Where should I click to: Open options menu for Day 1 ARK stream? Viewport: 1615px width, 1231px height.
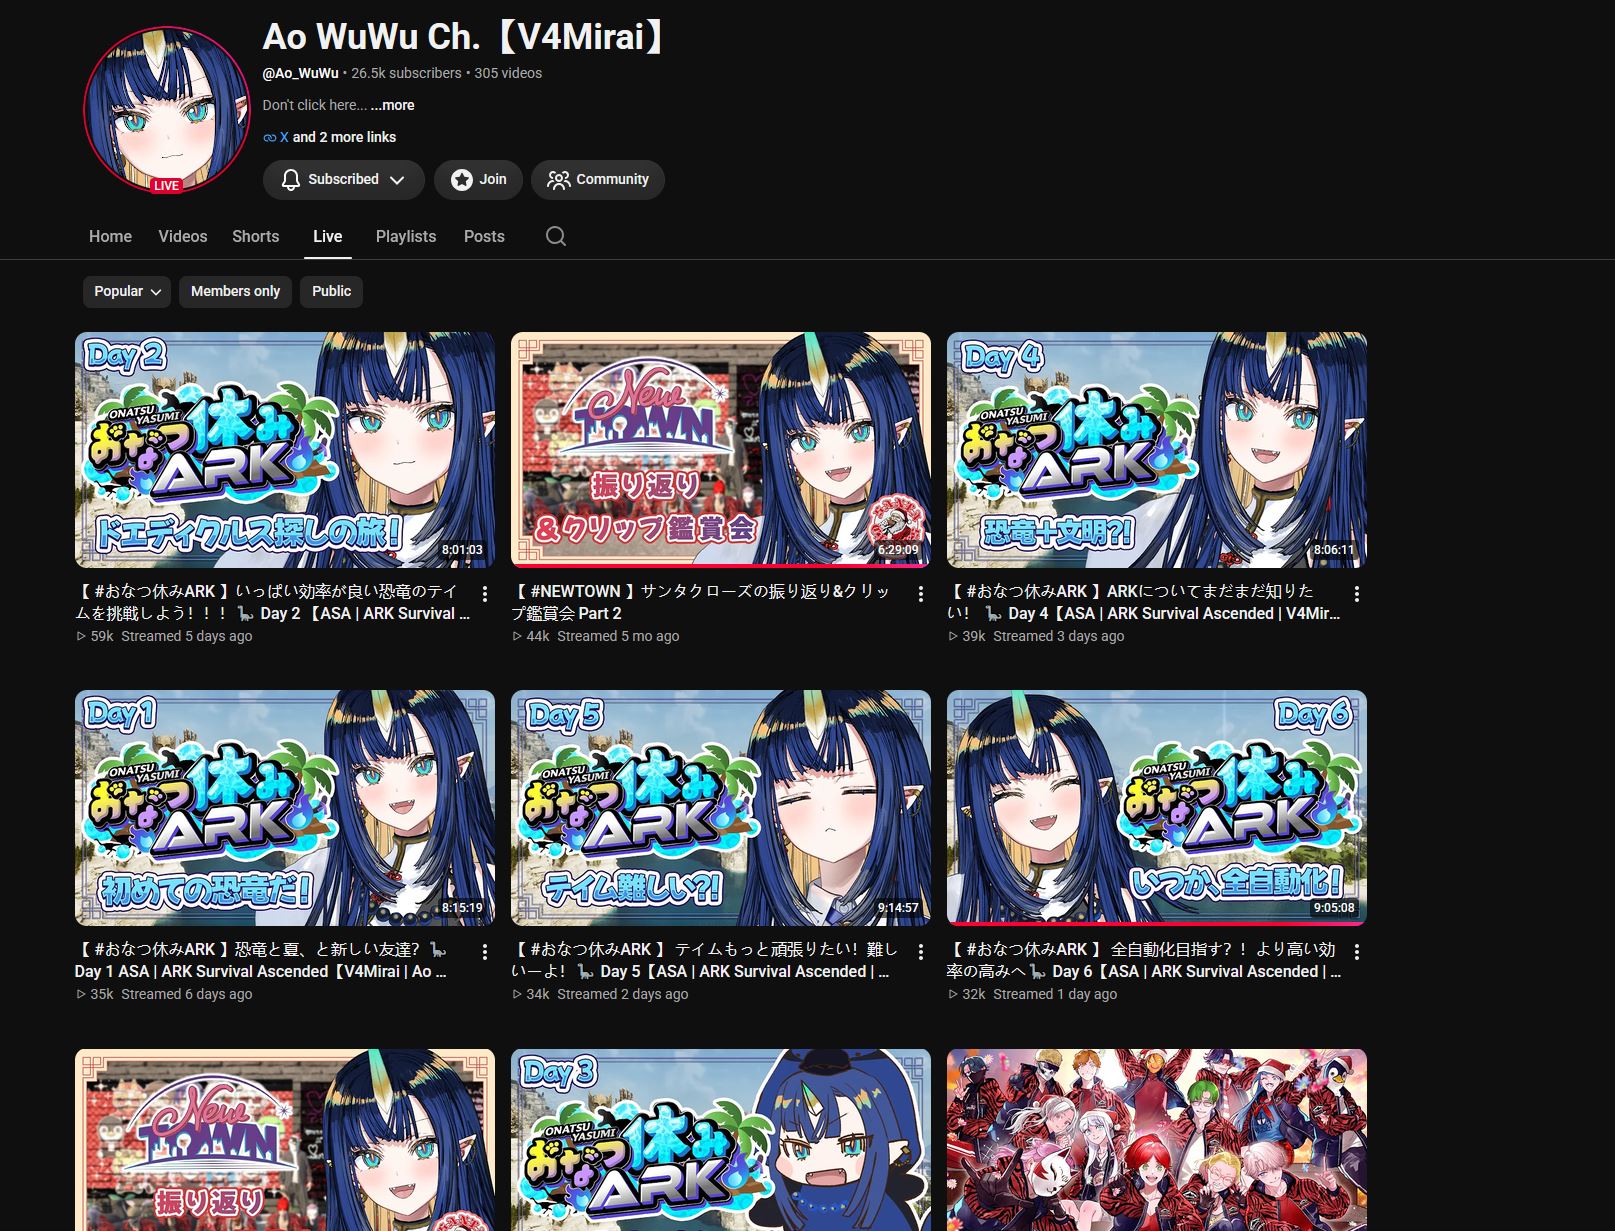click(485, 952)
